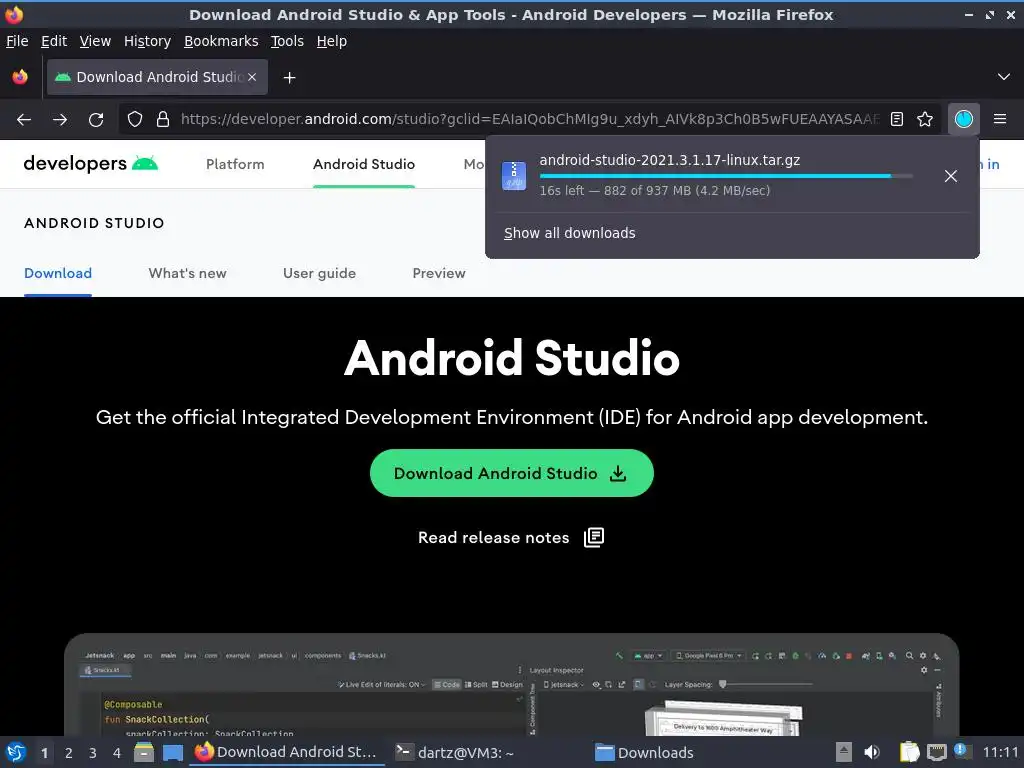
Task: Click the ANDROID STUDIO section heading
Action: click(94, 223)
